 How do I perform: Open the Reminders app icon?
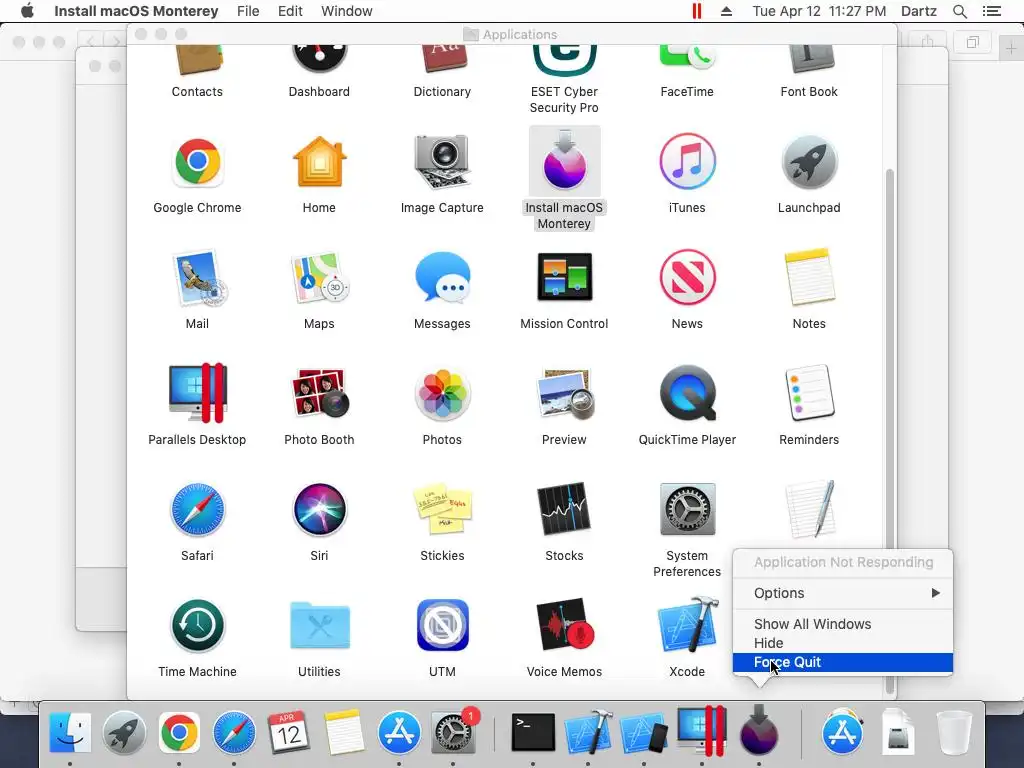pos(809,393)
